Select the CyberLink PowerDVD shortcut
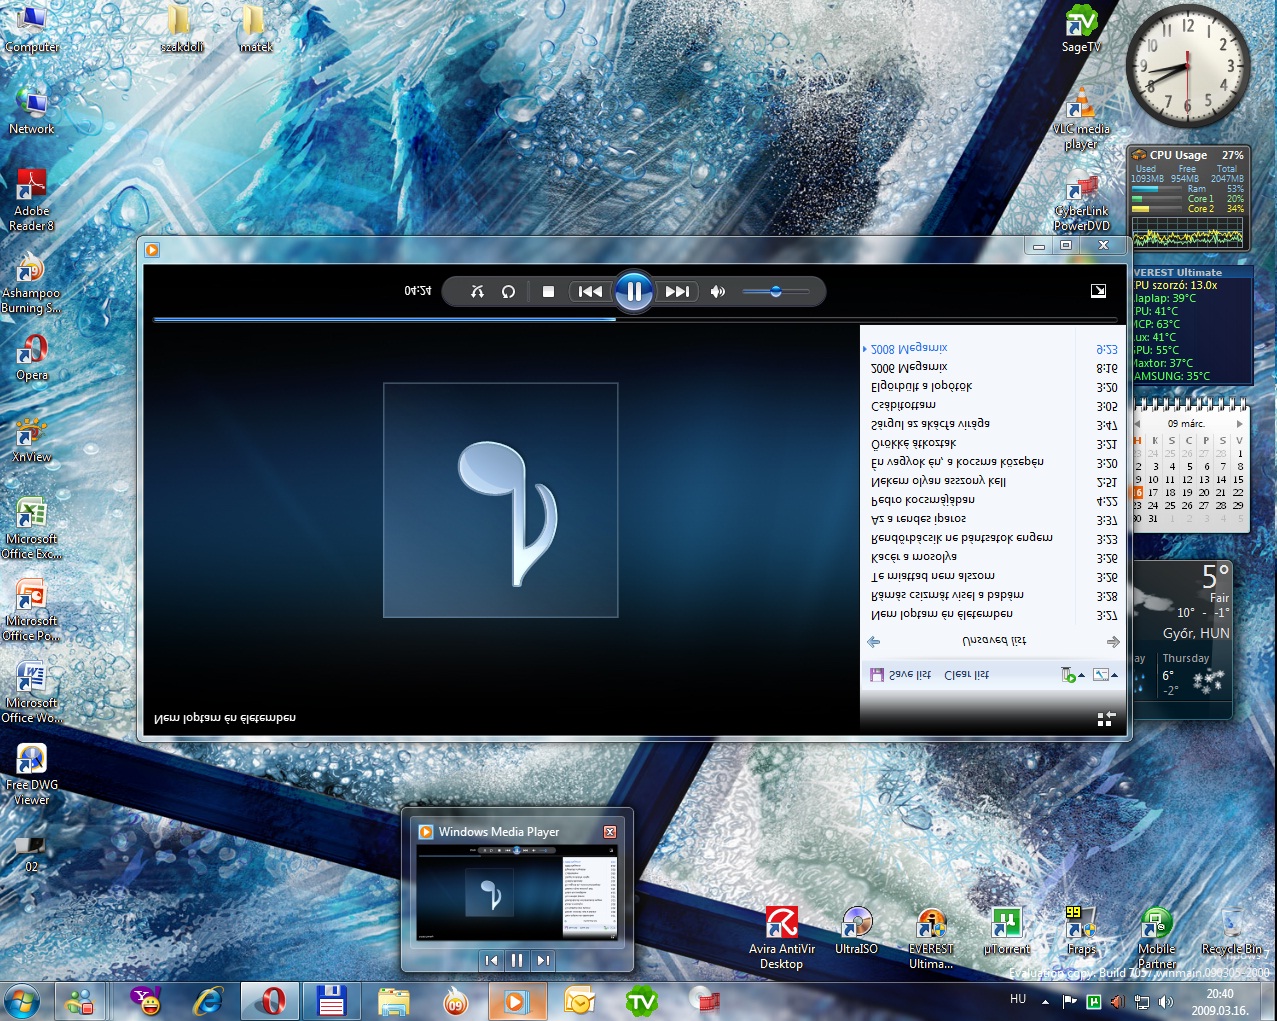Screen dimensions: 1277x1021 pos(1081,203)
